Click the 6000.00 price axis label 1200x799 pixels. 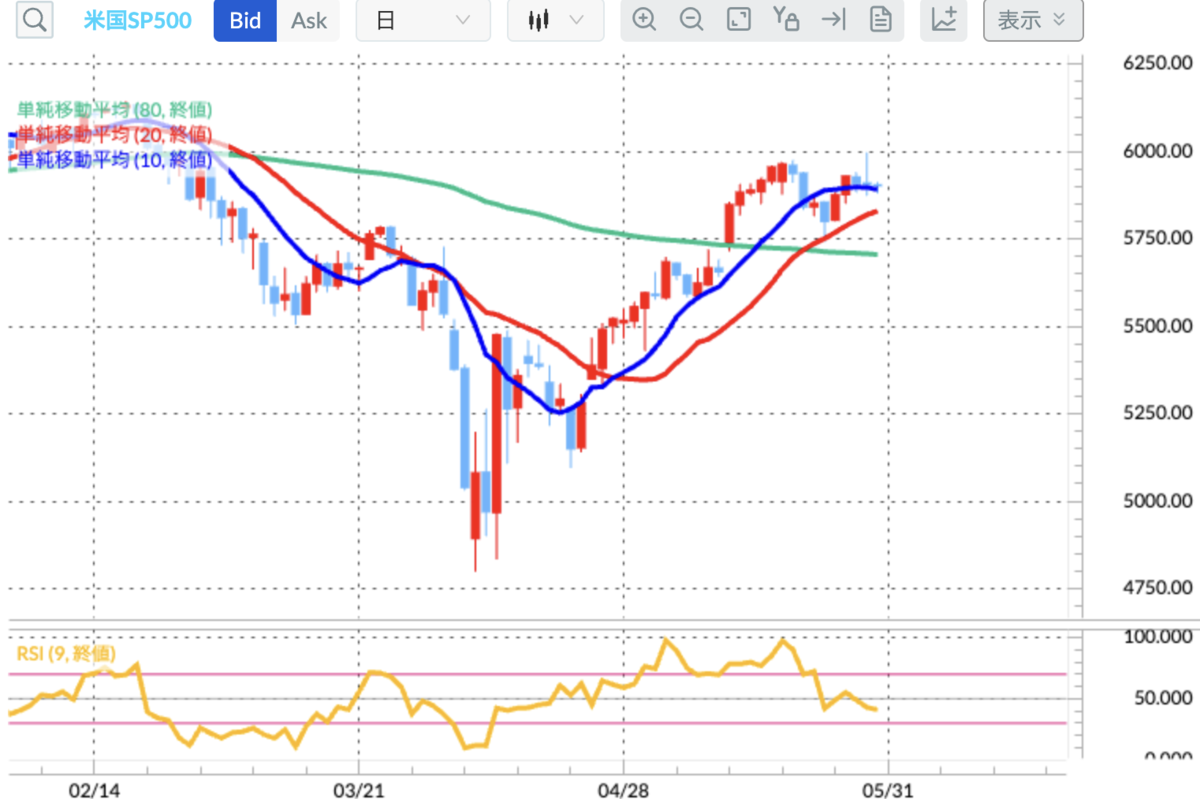coord(1157,152)
